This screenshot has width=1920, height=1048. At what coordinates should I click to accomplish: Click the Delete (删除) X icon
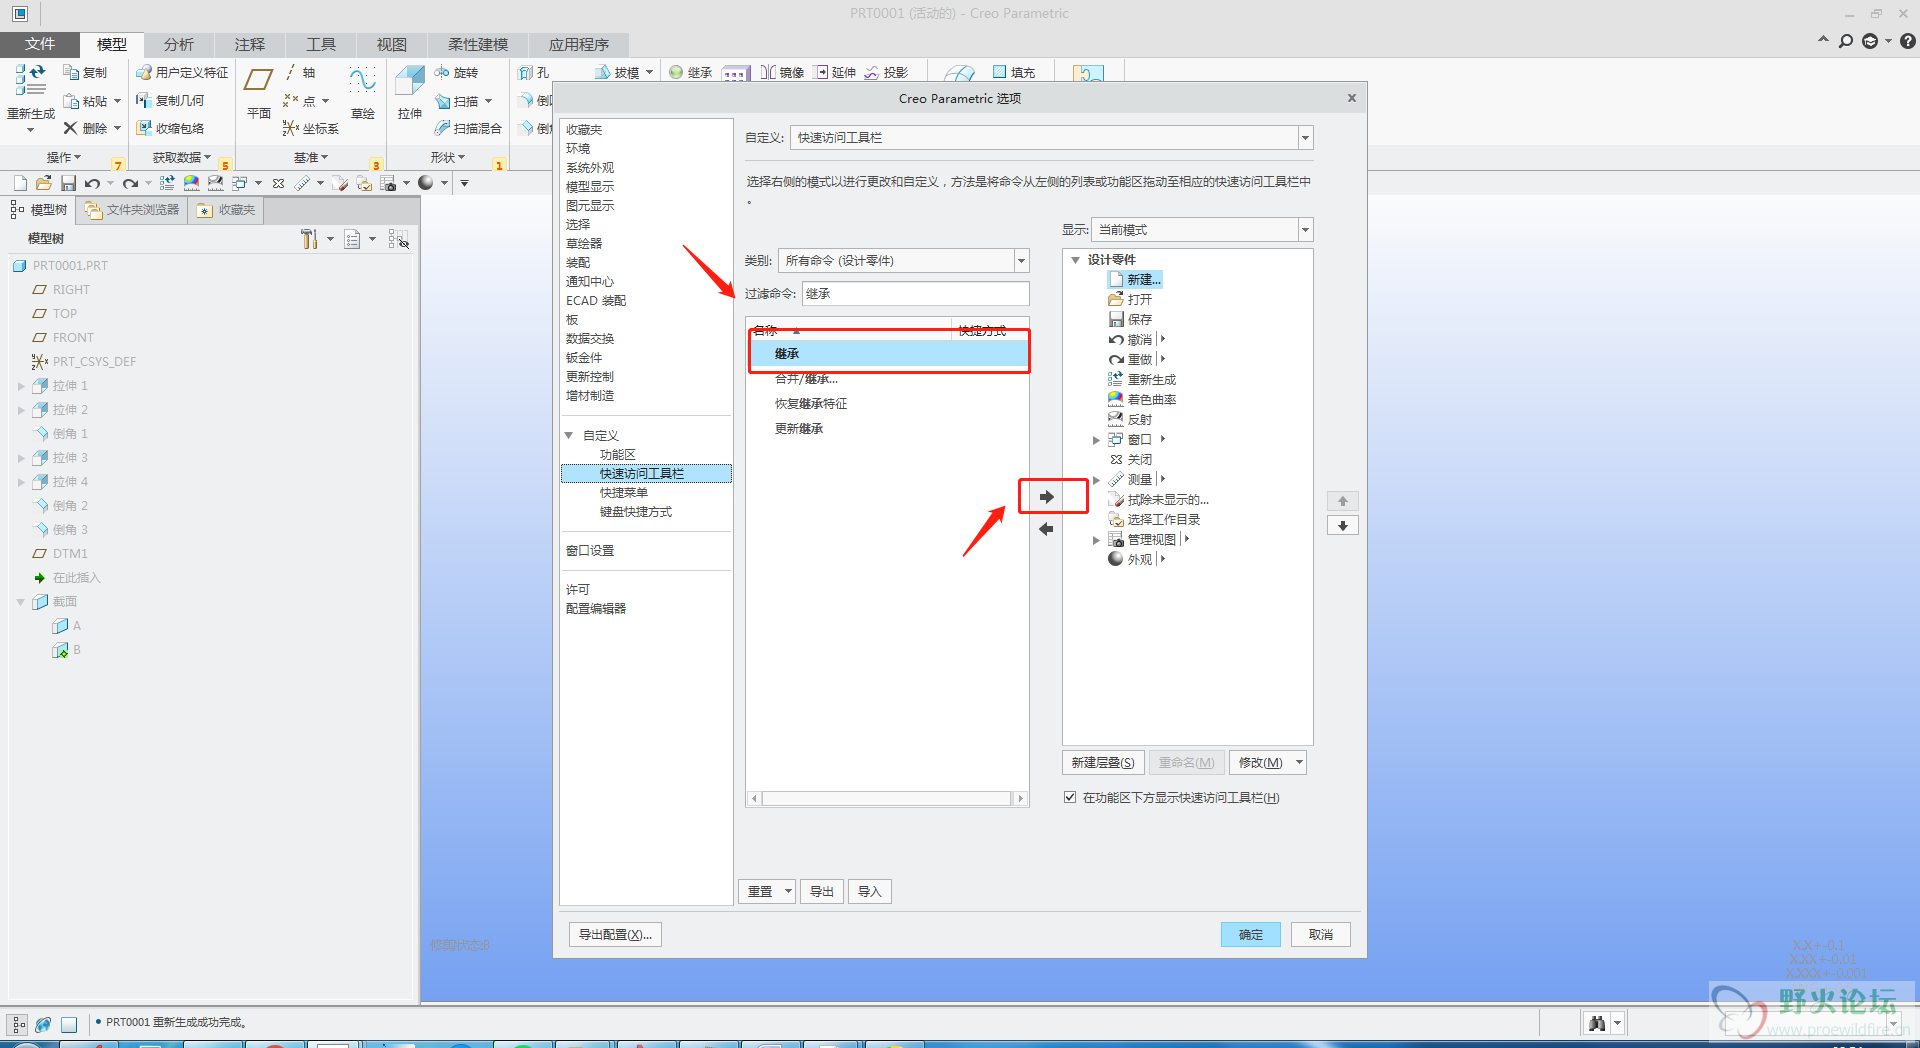coord(70,128)
